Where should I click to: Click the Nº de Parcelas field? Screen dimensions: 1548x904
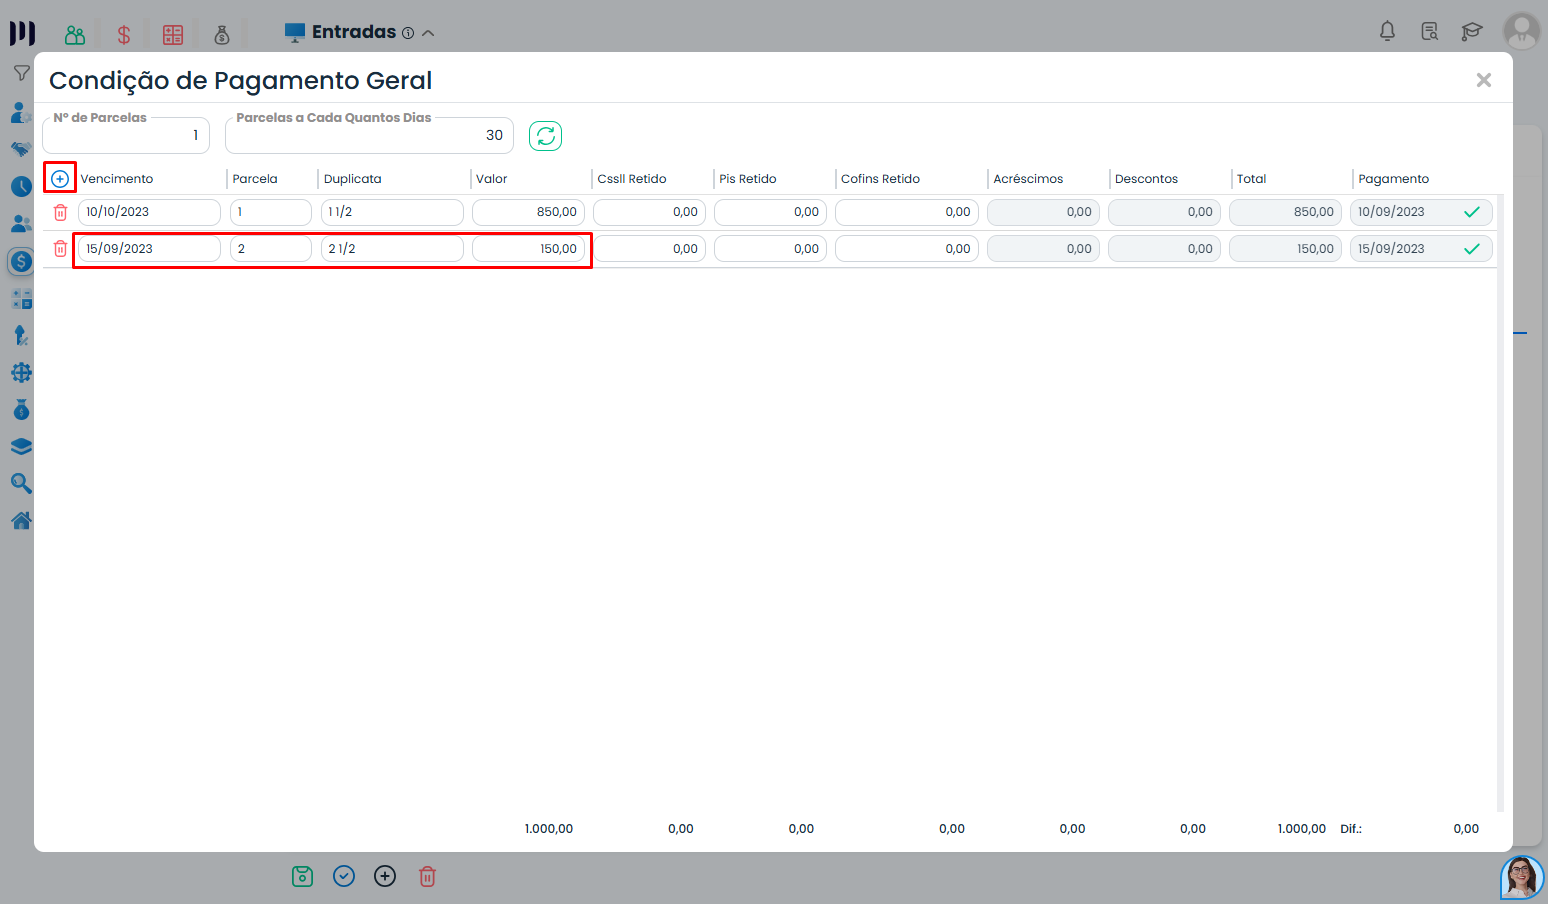[126, 136]
